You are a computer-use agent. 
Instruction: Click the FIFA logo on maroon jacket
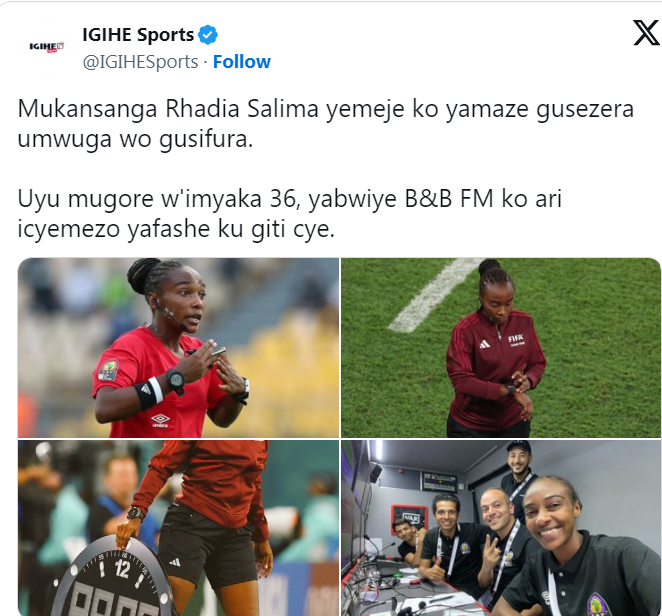[515, 340]
